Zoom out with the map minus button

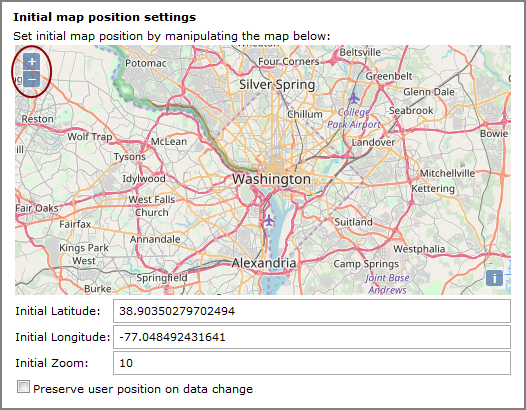(32, 80)
